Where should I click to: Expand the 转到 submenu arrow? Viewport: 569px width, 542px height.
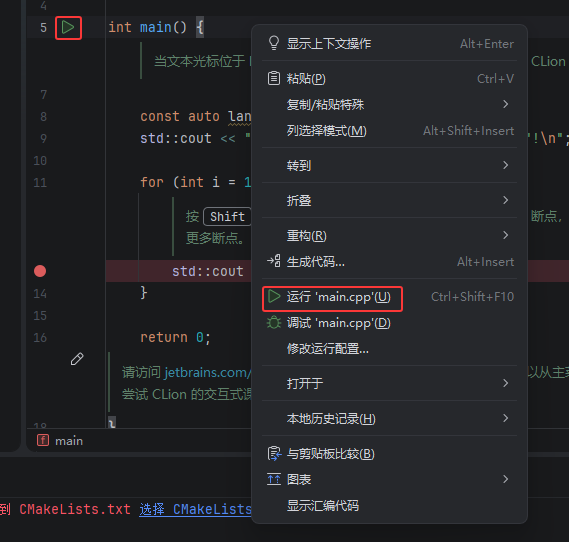tap(505, 165)
